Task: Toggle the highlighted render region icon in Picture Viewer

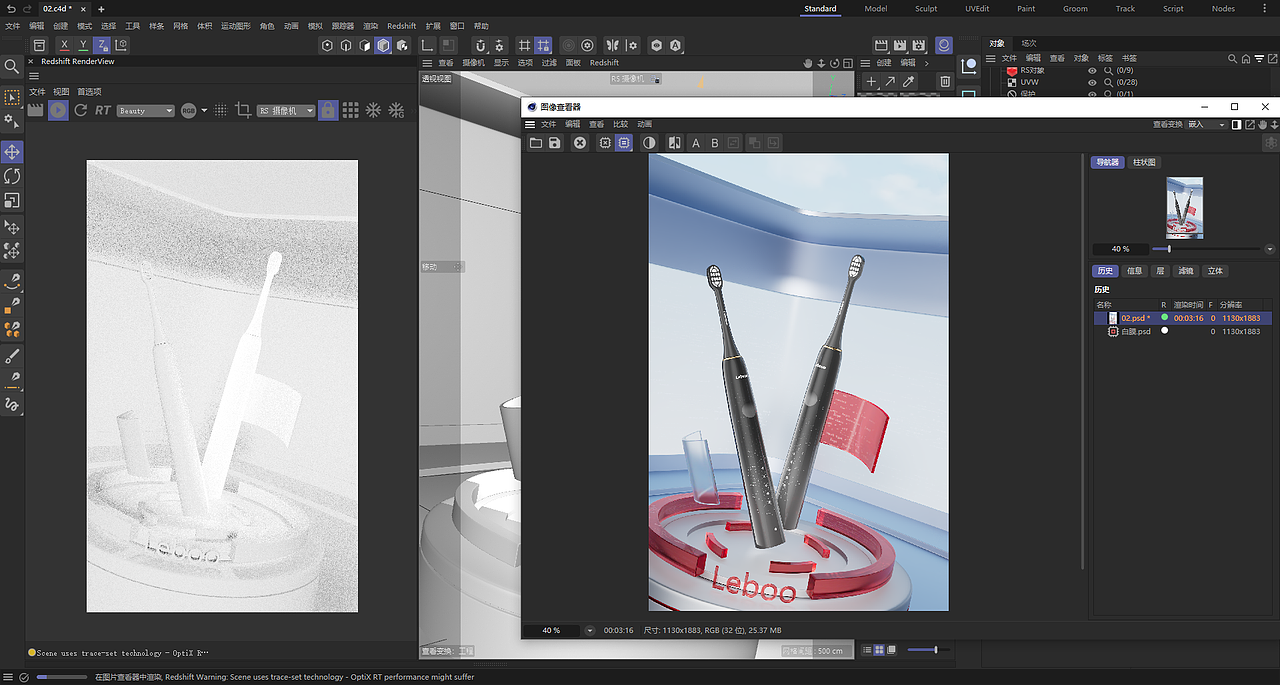Action: point(624,143)
